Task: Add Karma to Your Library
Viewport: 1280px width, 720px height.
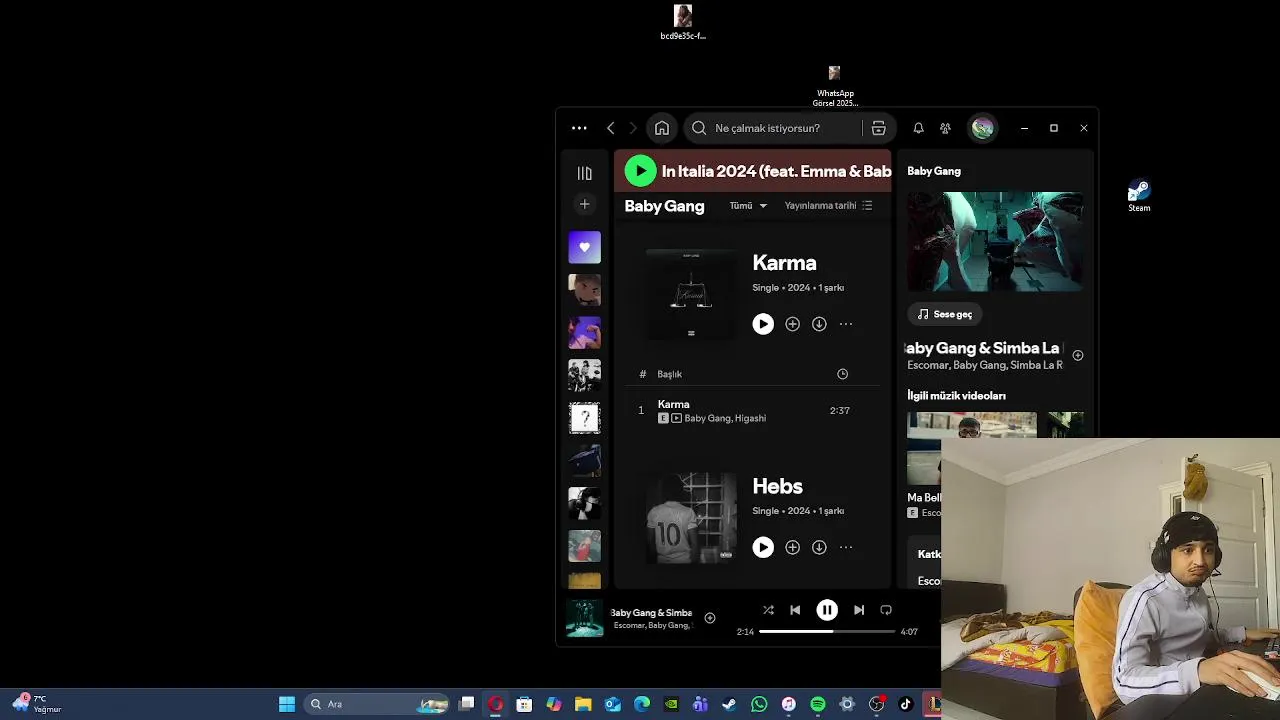Action: (x=792, y=324)
